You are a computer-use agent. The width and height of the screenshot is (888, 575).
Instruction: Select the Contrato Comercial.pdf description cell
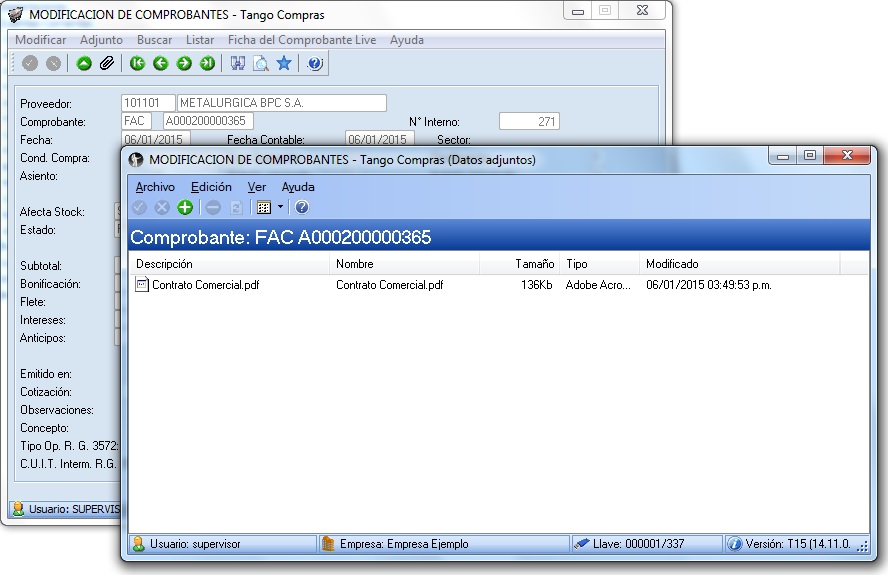pyautogui.click(x=206, y=285)
